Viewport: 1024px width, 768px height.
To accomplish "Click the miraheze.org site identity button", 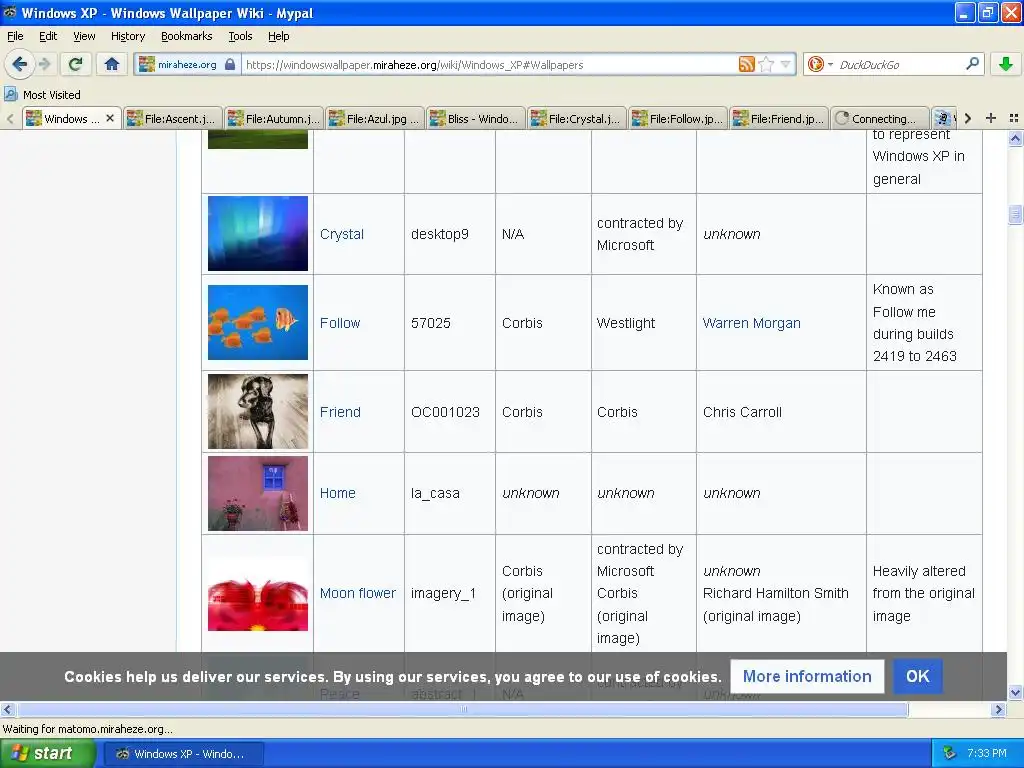I will tap(187, 65).
